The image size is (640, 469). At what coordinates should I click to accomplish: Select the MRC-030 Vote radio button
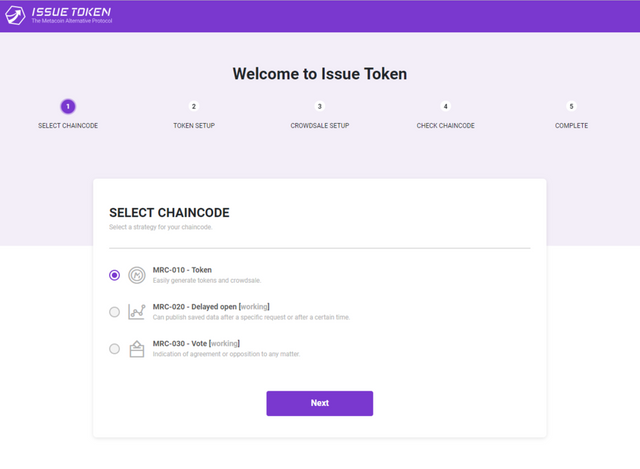pos(114,349)
